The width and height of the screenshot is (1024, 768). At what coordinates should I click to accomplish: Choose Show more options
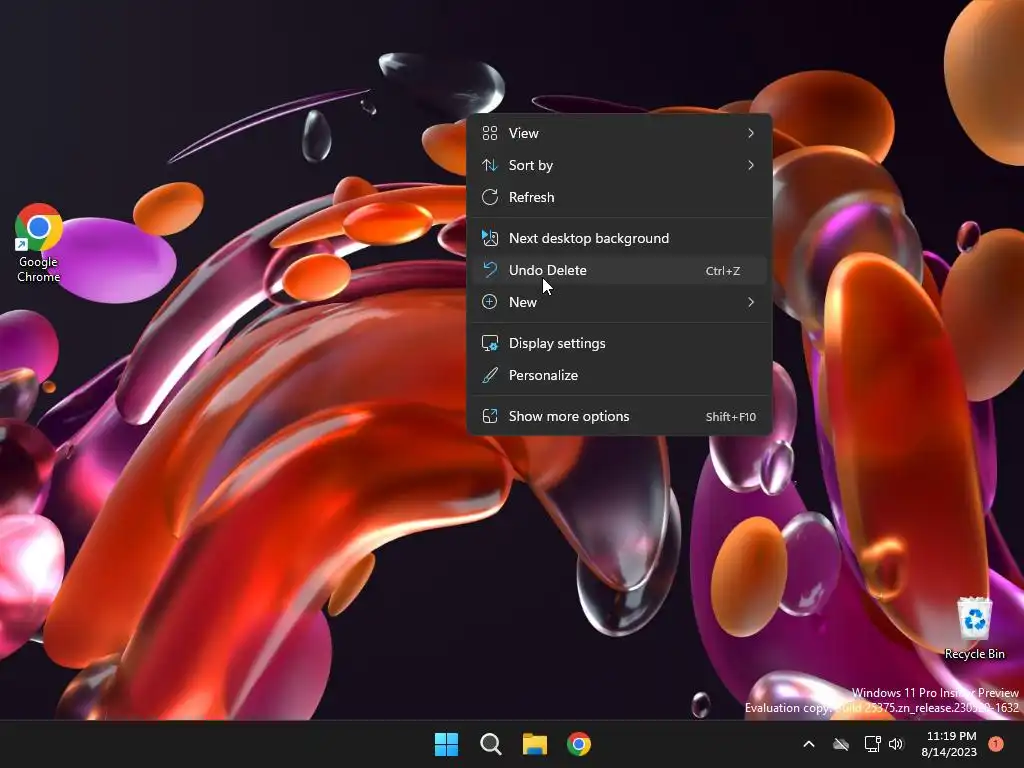pos(619,417)
